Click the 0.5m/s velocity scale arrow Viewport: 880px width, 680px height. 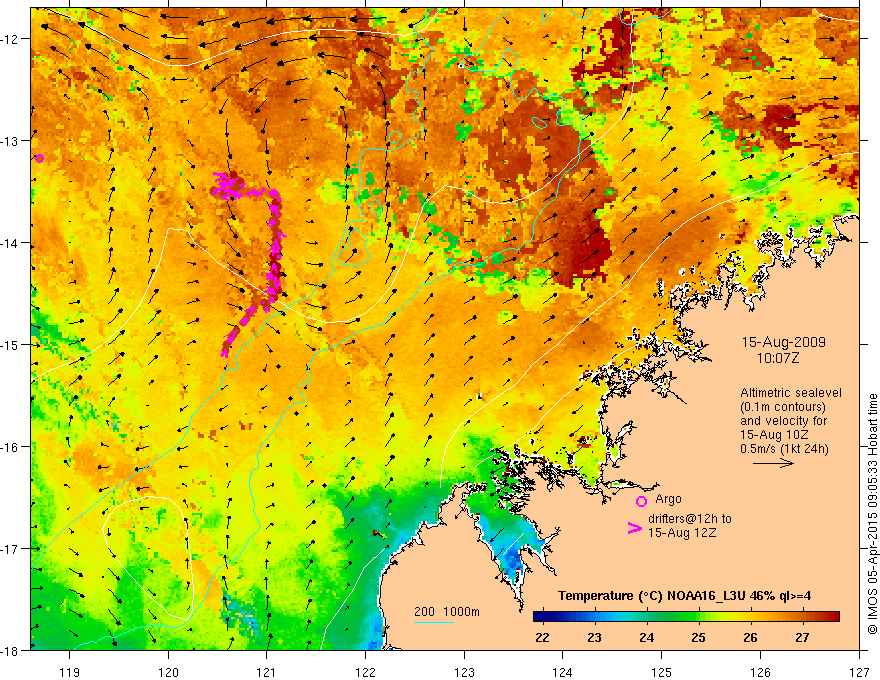(773, 463)
